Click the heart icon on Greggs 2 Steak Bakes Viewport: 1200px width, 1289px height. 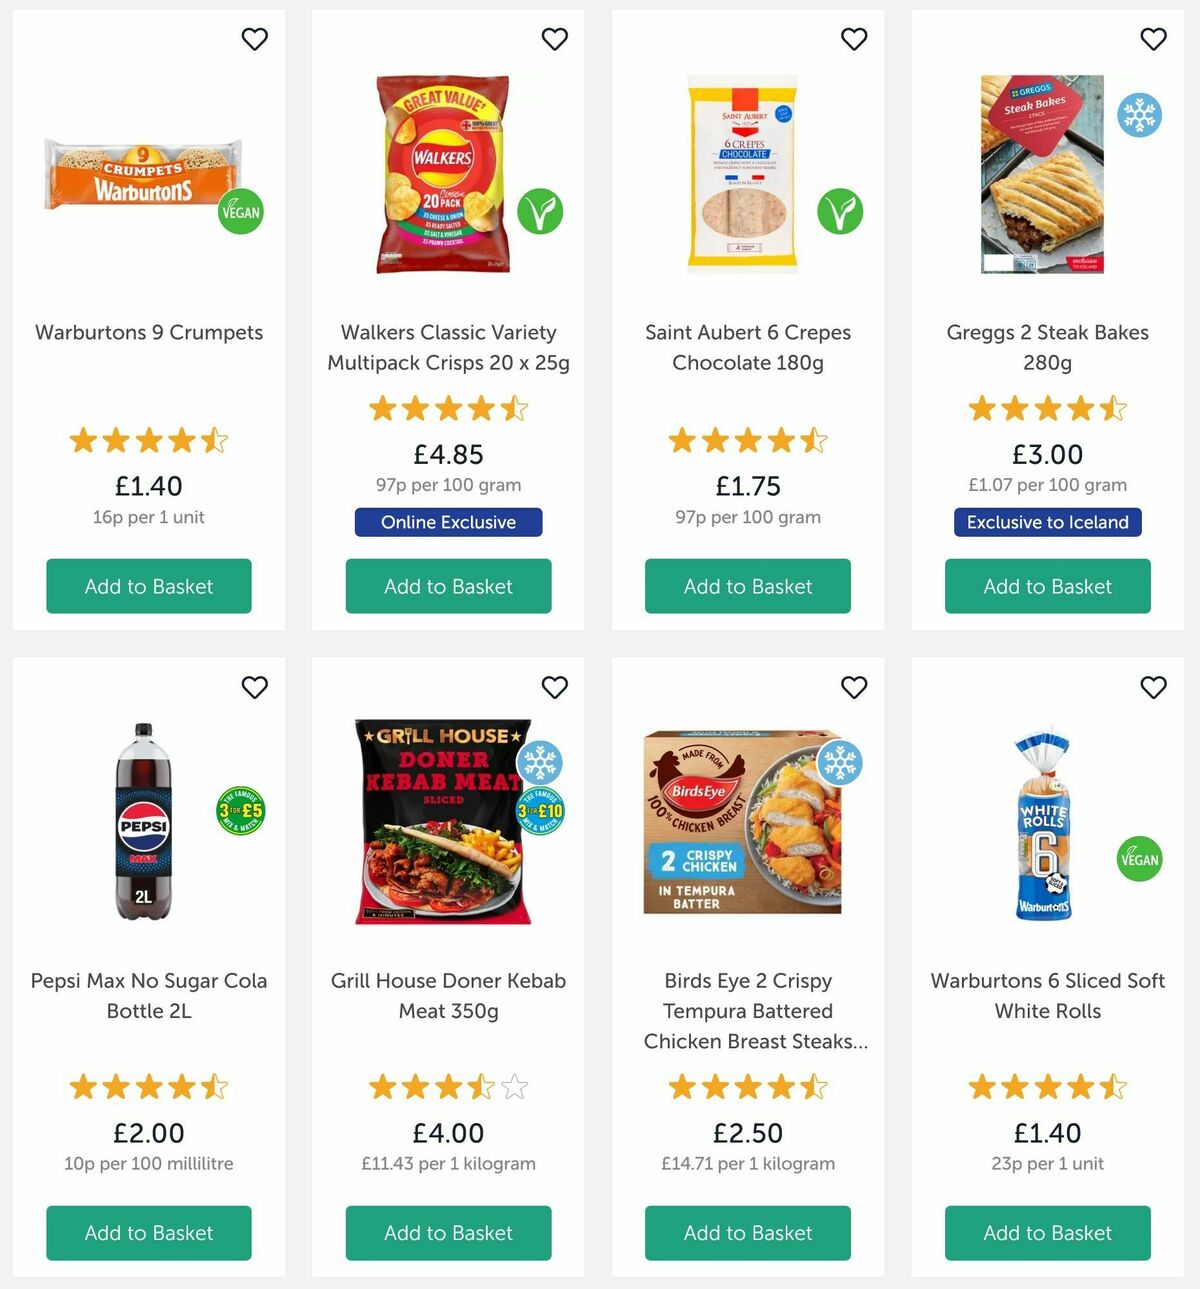(x=1152, y=39)
